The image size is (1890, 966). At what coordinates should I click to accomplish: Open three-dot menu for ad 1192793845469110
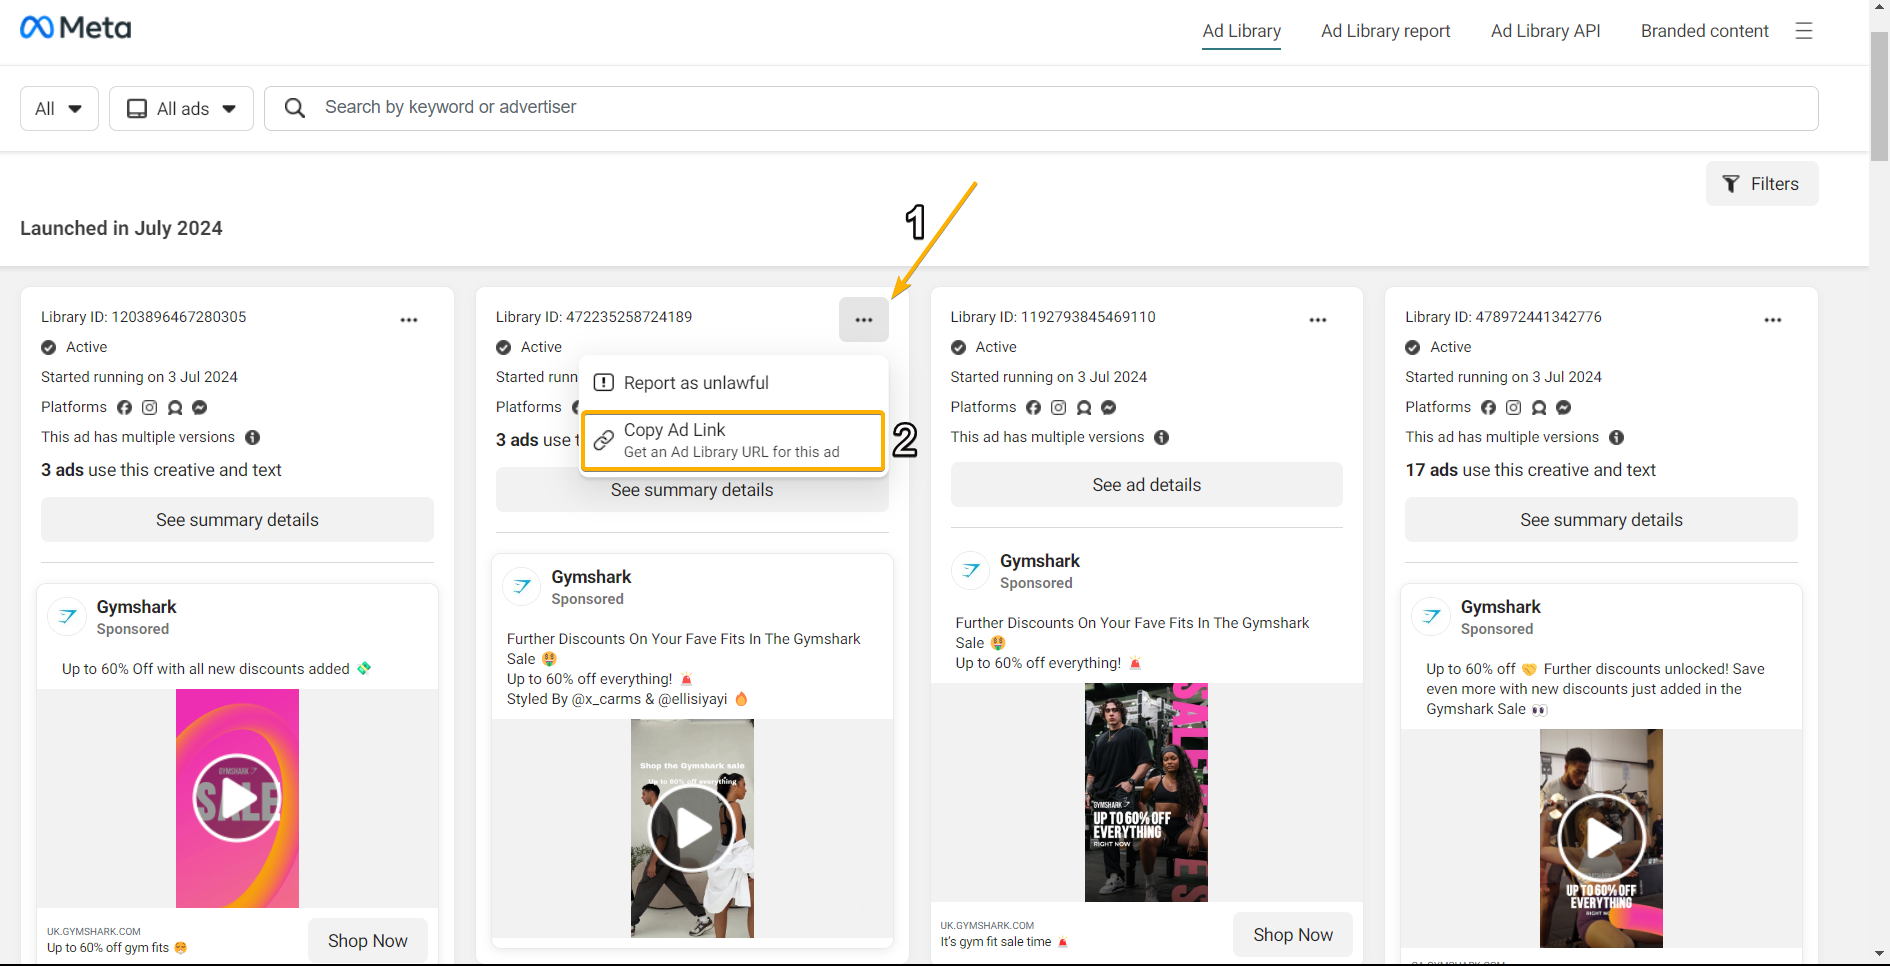[x=1318, y=320]
